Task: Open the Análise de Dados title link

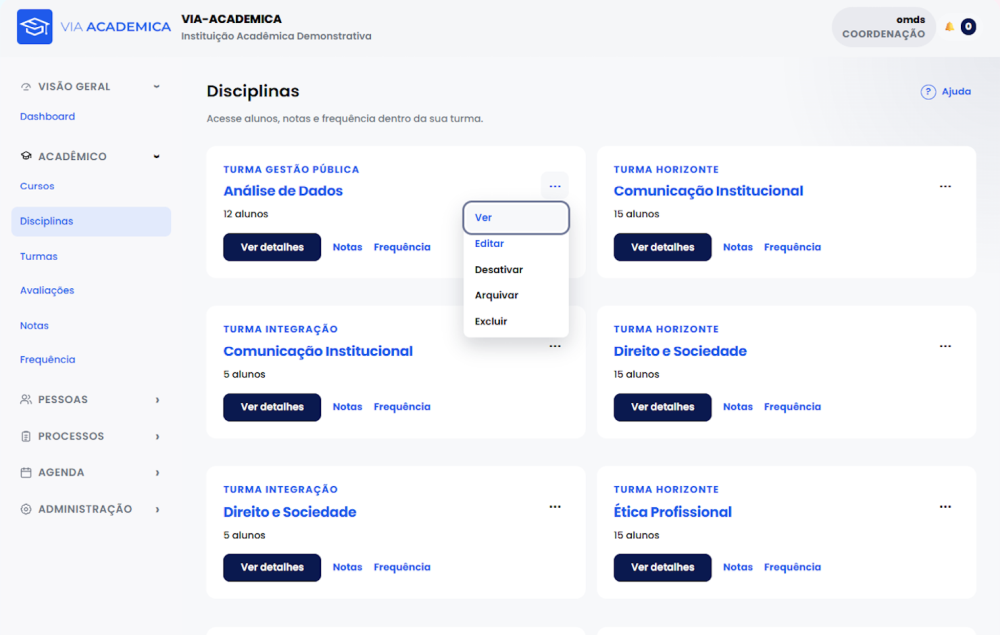Action: (283, 191)
